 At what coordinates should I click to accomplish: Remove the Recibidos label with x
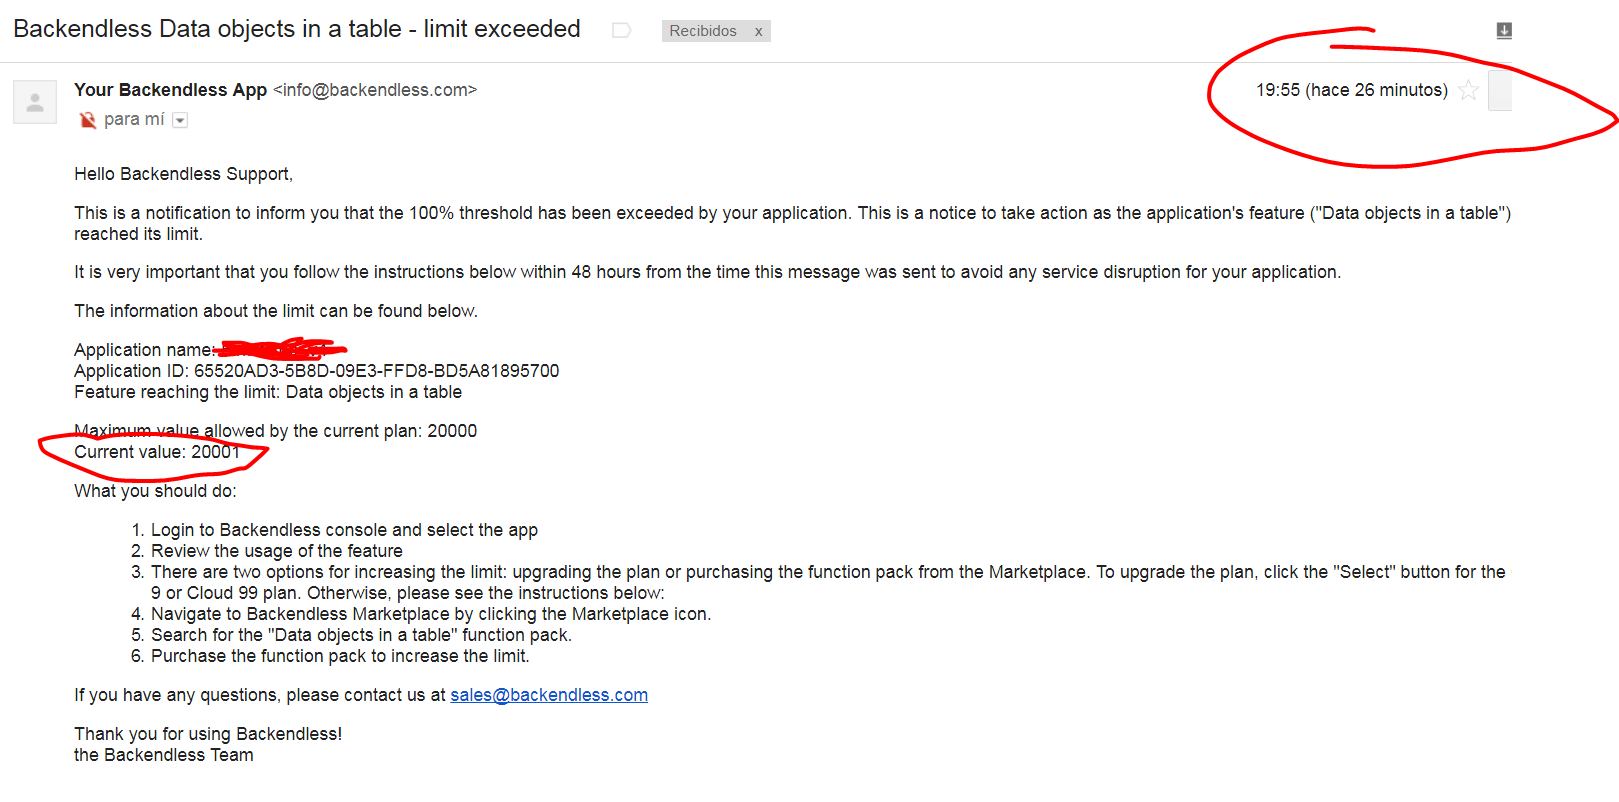759,31
